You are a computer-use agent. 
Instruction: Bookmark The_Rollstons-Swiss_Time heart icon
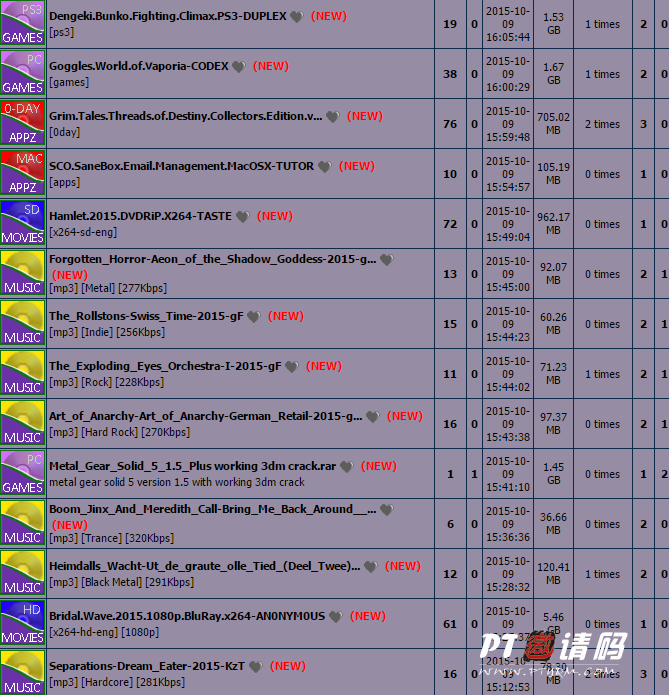[x=254, y=317]
